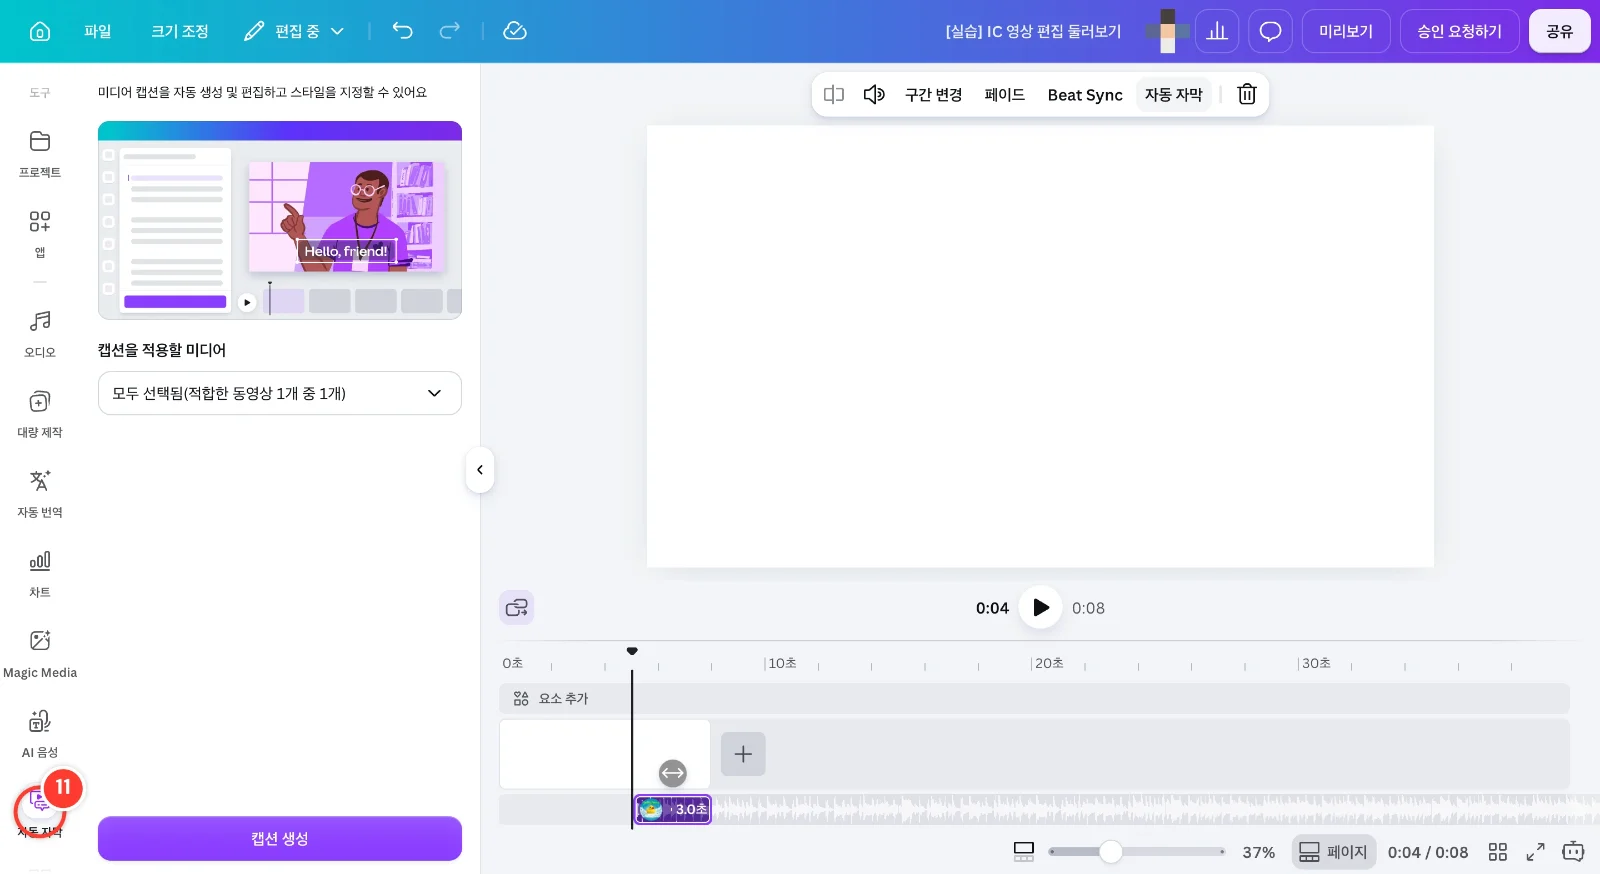Open the grid view icon

click(x=1498, y=852)
